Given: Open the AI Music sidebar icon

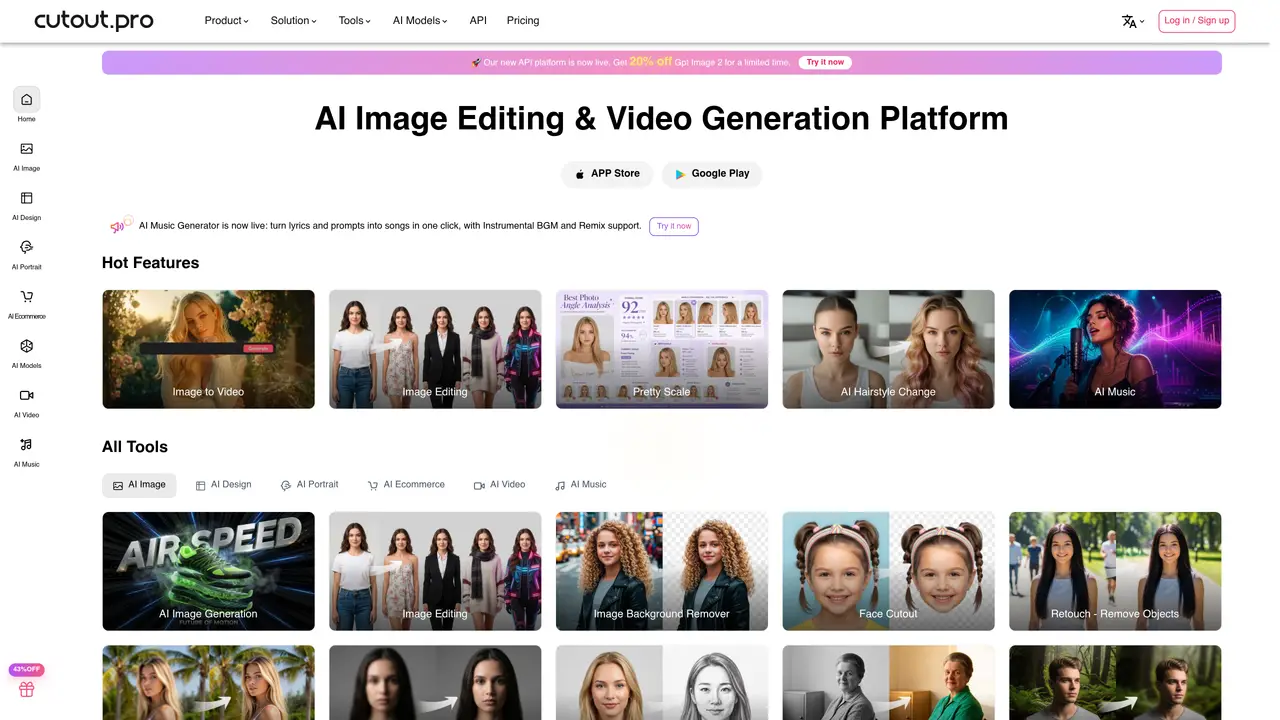Looking at the screenshot, I should [26, 444].
